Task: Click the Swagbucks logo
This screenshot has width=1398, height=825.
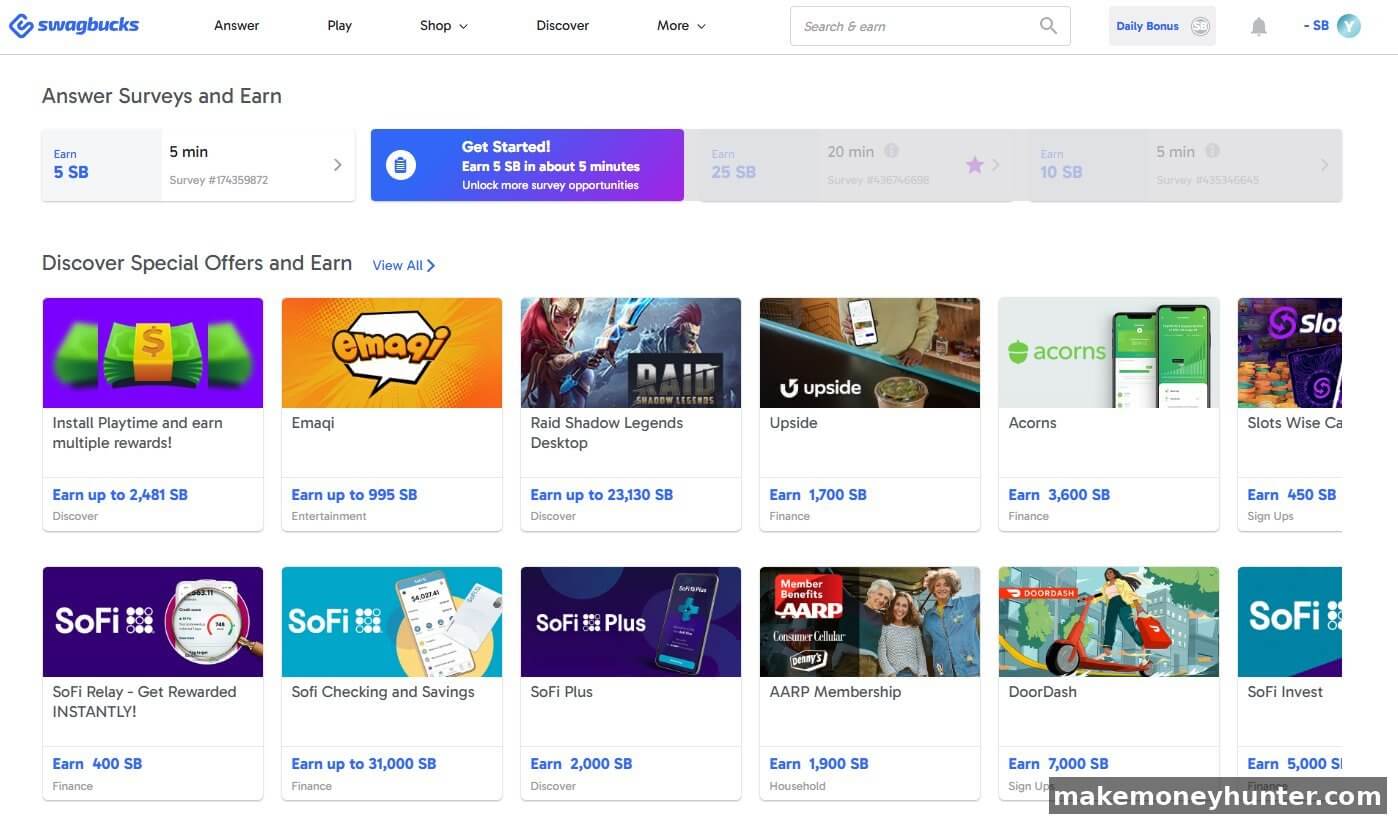Action: click(x=74, y=26)
